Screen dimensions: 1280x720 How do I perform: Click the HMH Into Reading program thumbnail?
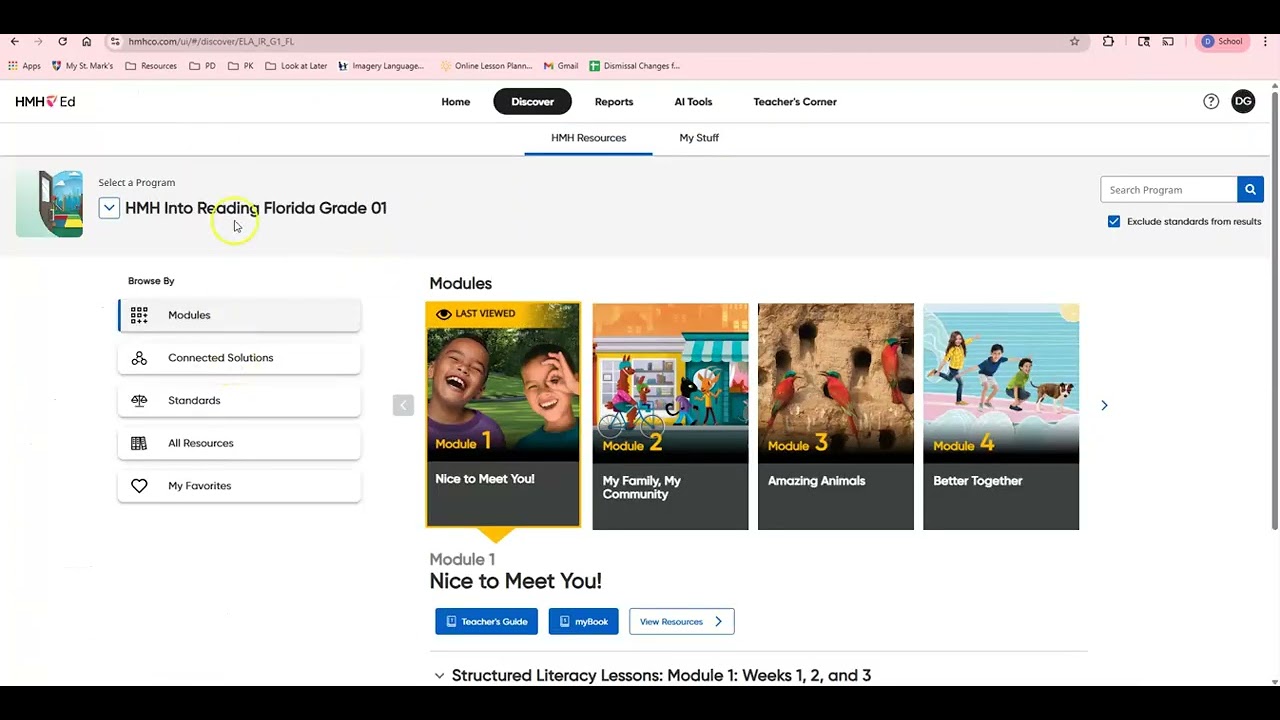point(49,204)
